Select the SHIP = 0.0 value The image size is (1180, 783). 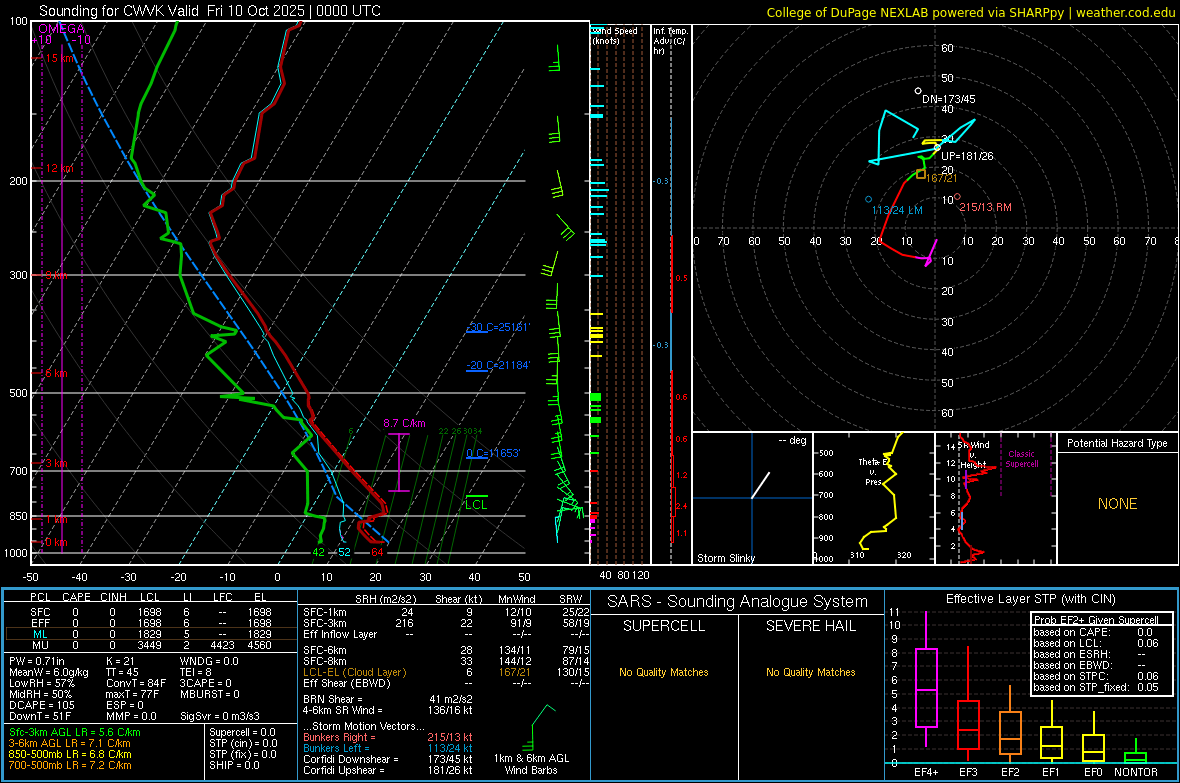pos(235,765)
